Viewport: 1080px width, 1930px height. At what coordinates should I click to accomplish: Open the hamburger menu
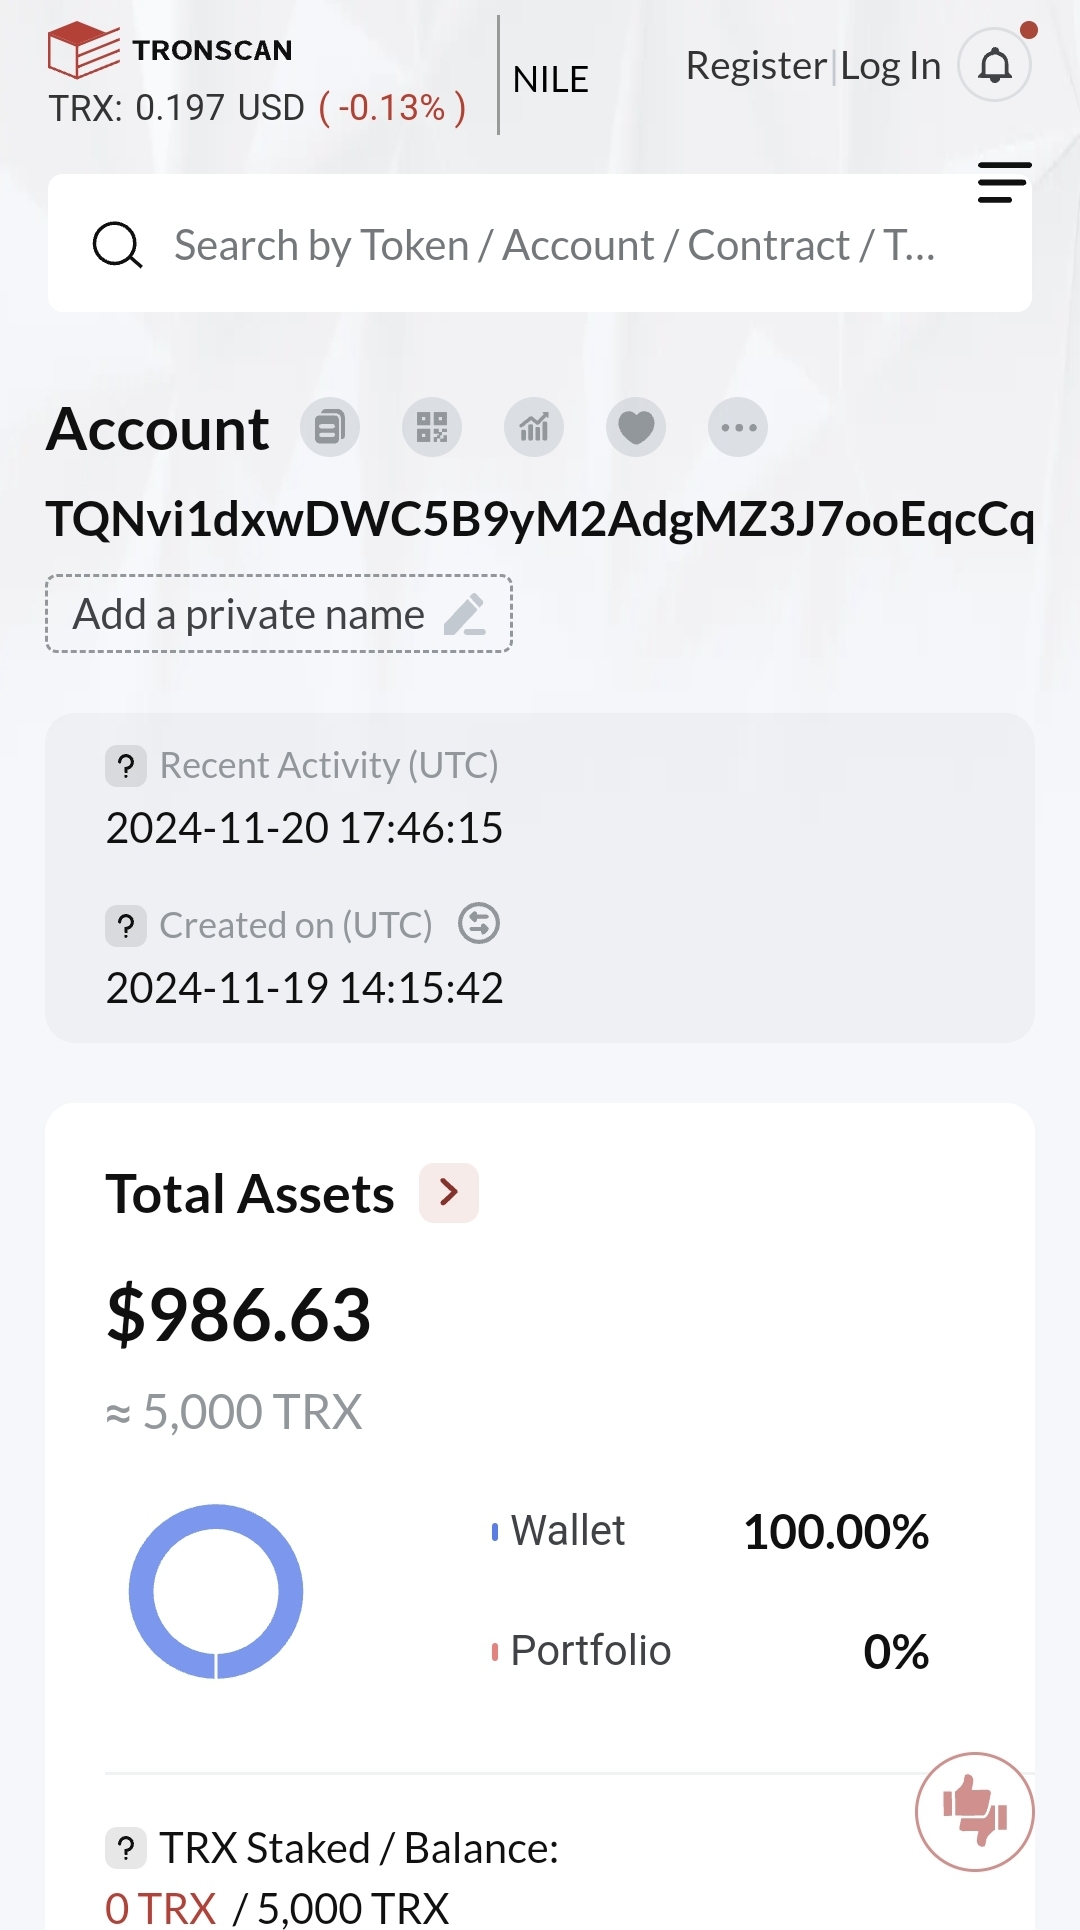(x=1003, y=183)
